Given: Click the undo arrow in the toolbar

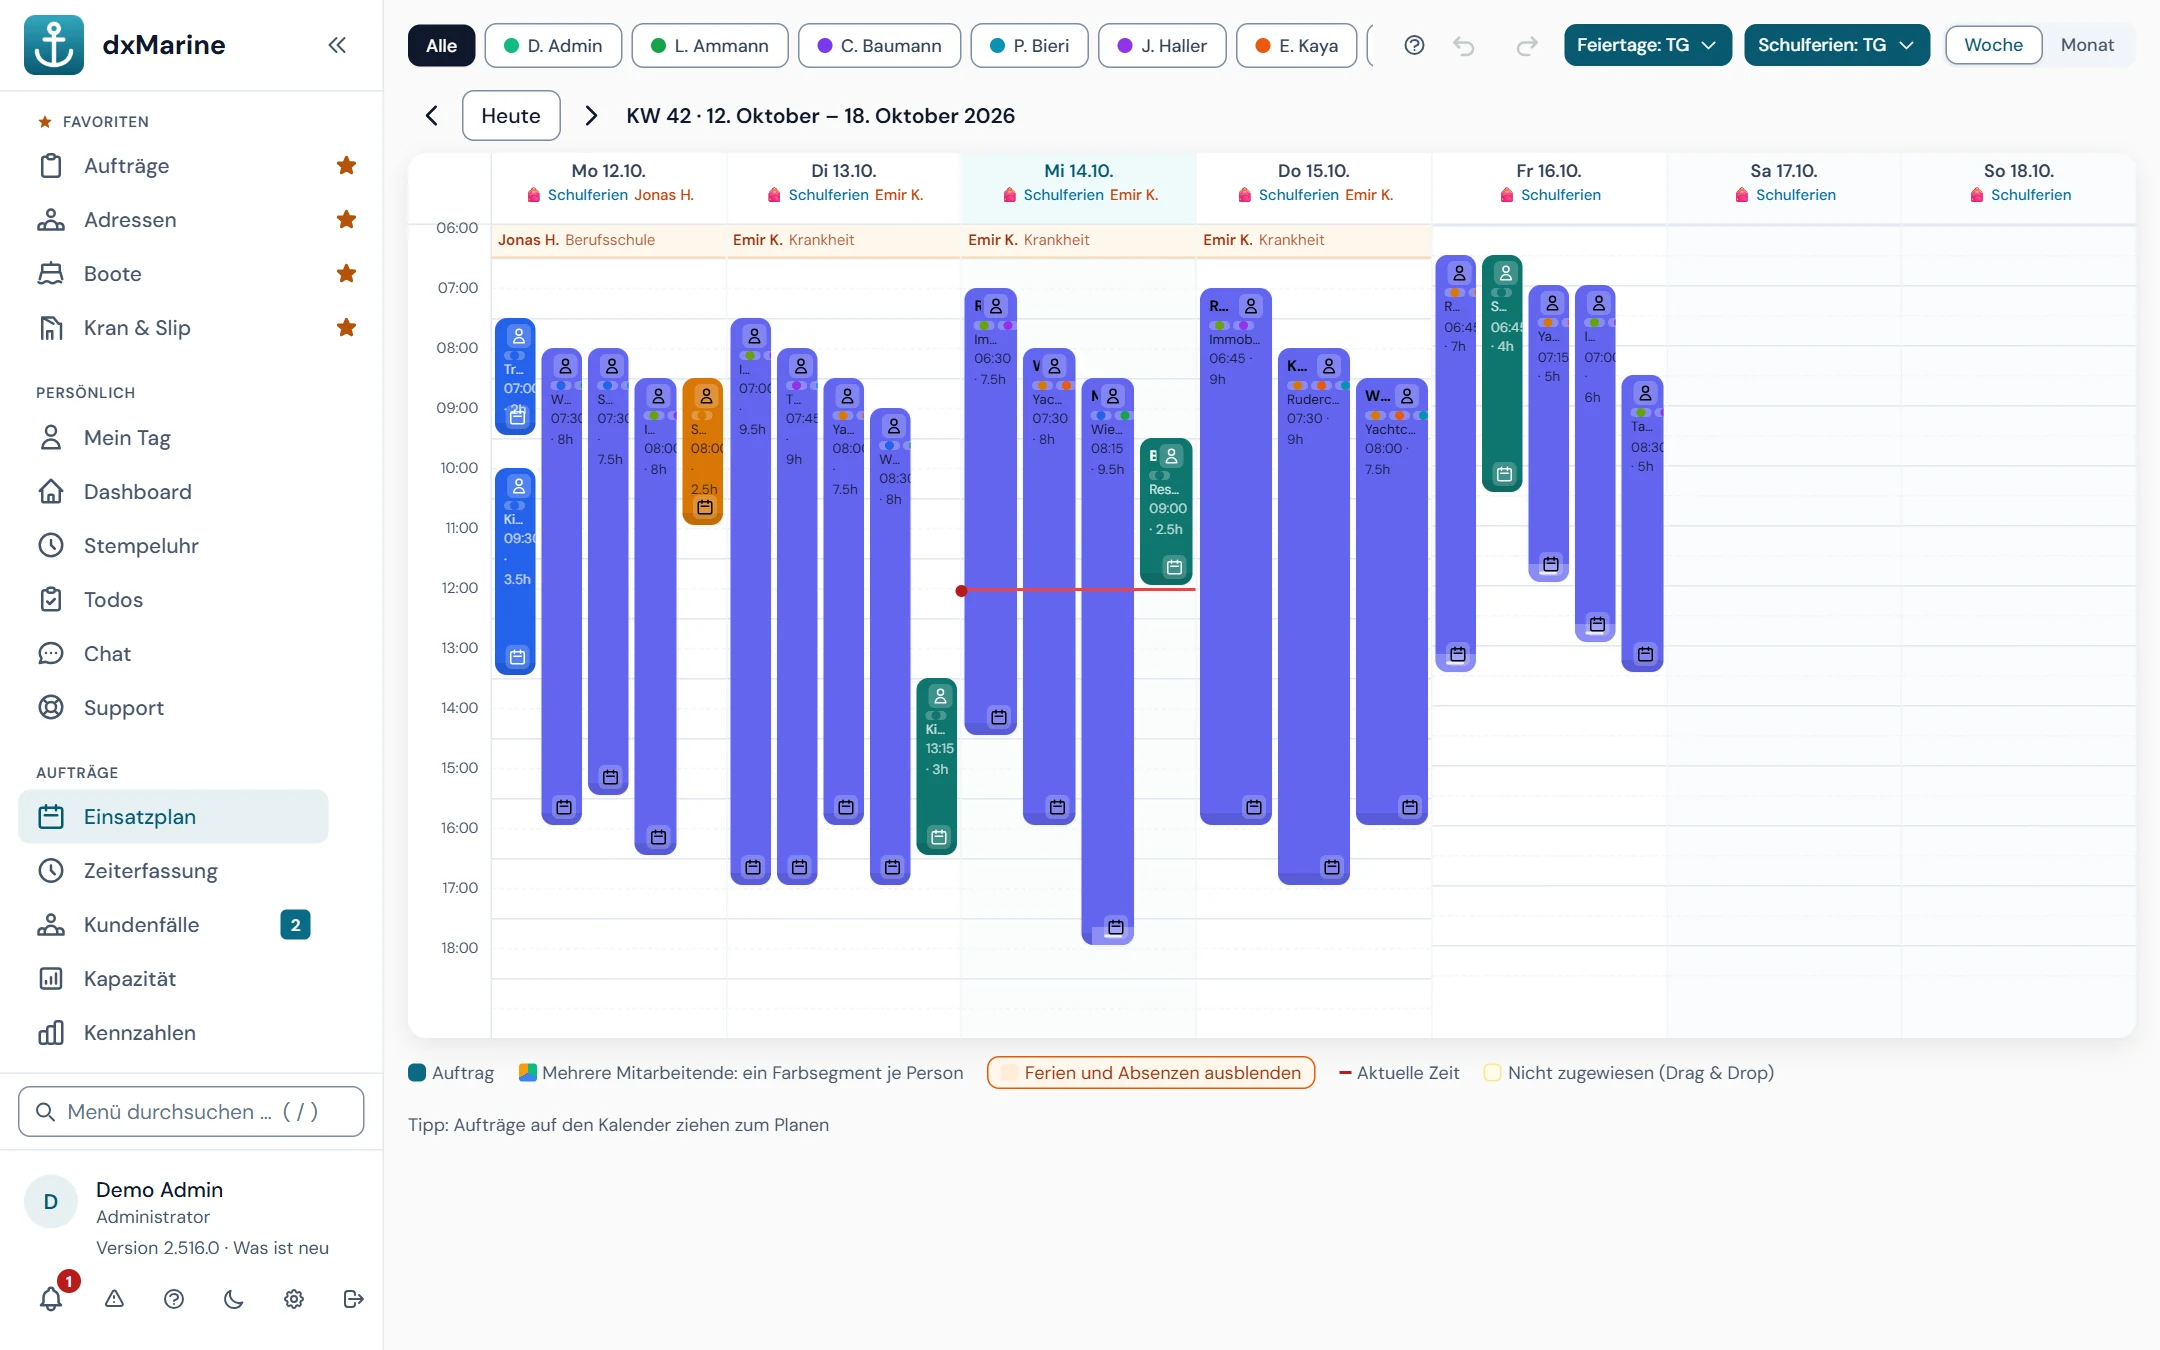Looking at the screenshot, I should 1464,45.
